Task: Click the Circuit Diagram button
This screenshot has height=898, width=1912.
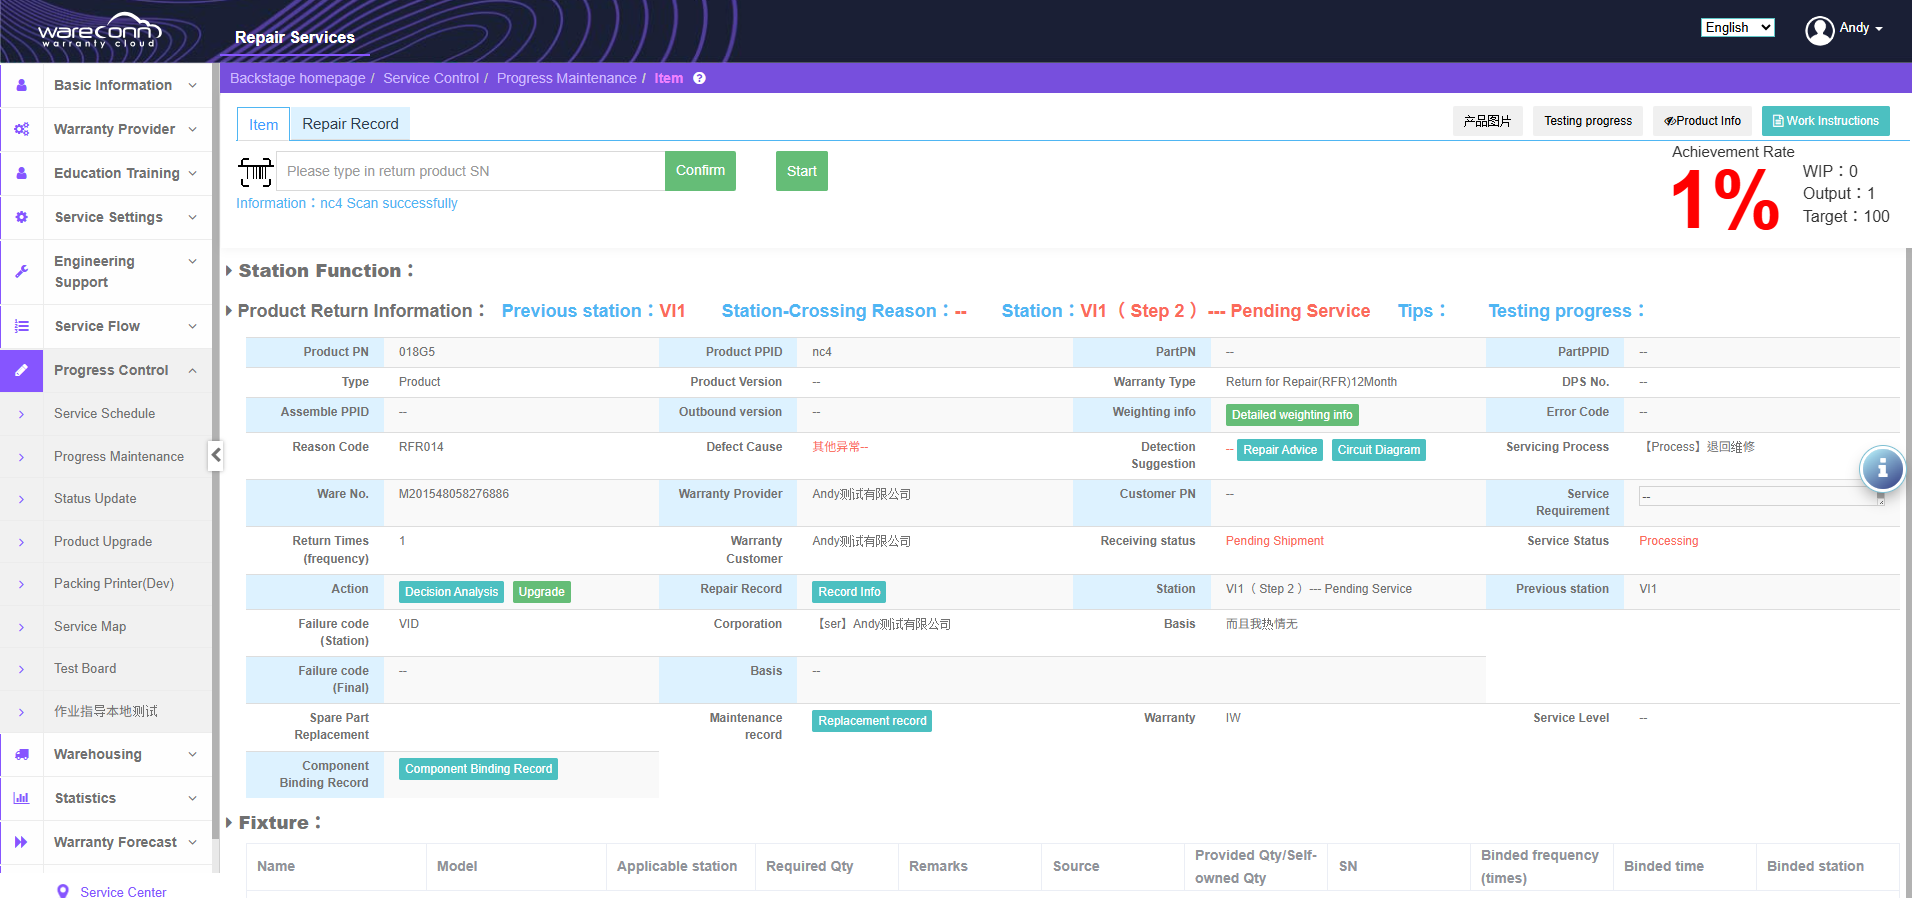Action: pyautogui.click(x=1379, y=450)
